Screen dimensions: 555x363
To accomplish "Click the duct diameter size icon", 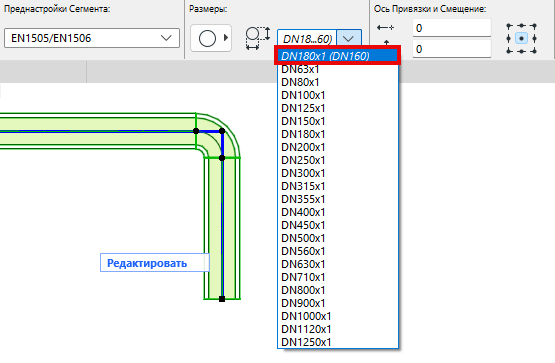I will tap(258, 38).
